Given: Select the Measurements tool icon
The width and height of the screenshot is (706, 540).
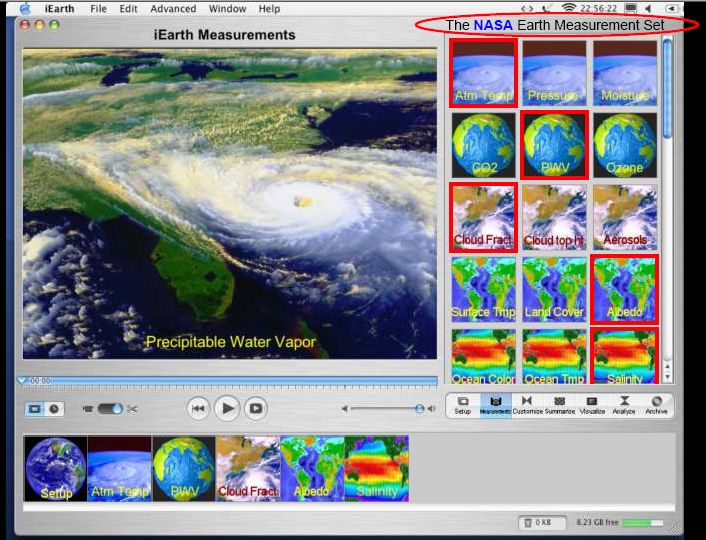Looking at the screenshot, I should tap(495, 403).
